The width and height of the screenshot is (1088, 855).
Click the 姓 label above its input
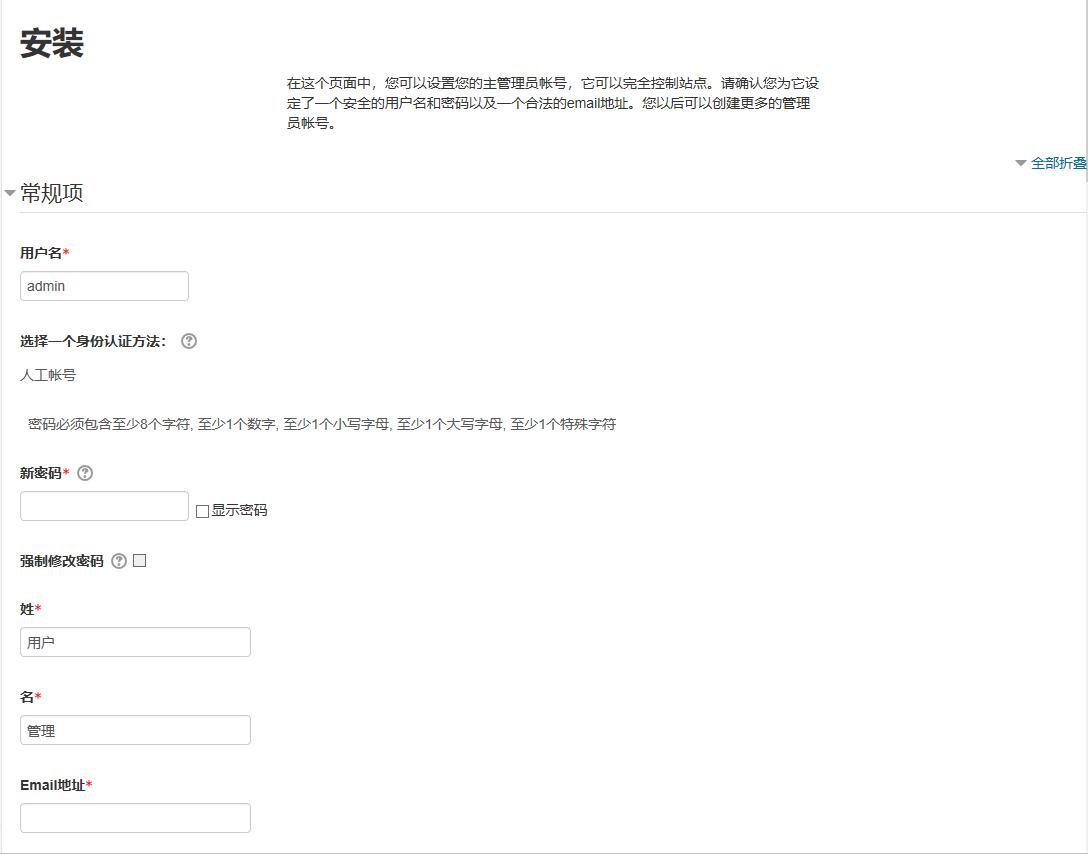tap(27, 609)
